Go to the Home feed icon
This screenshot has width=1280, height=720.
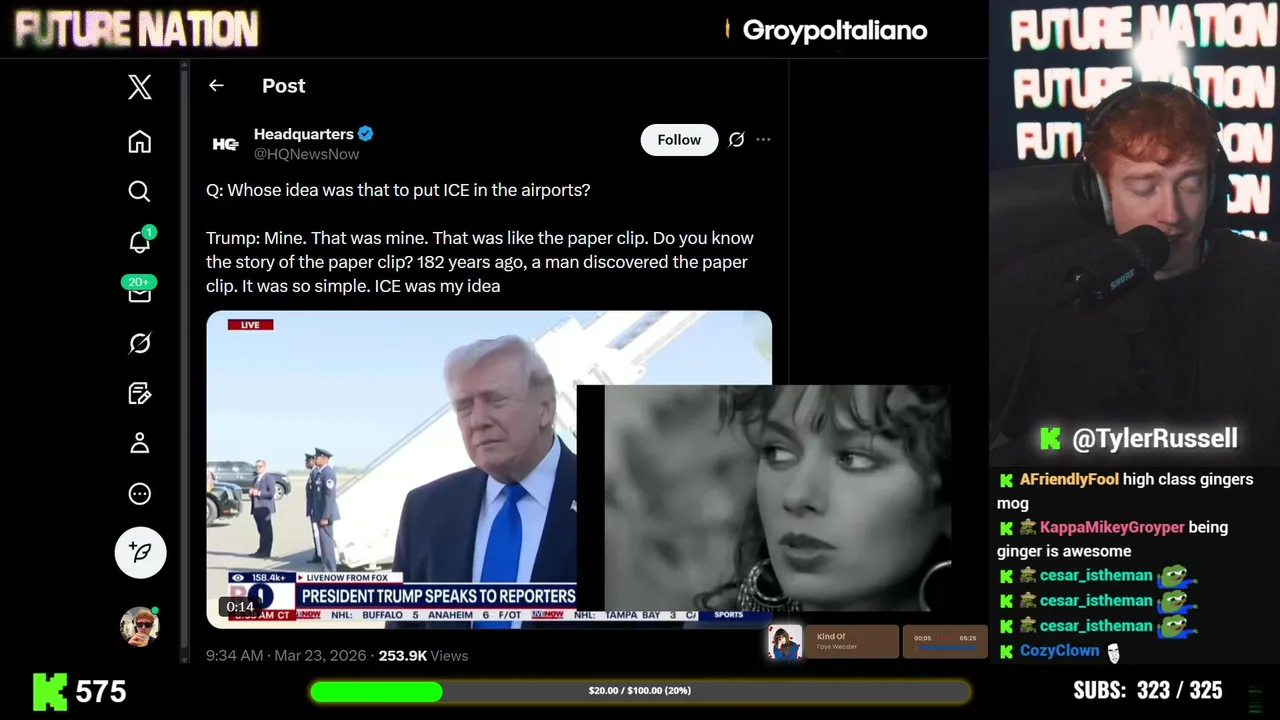[140, 141]
